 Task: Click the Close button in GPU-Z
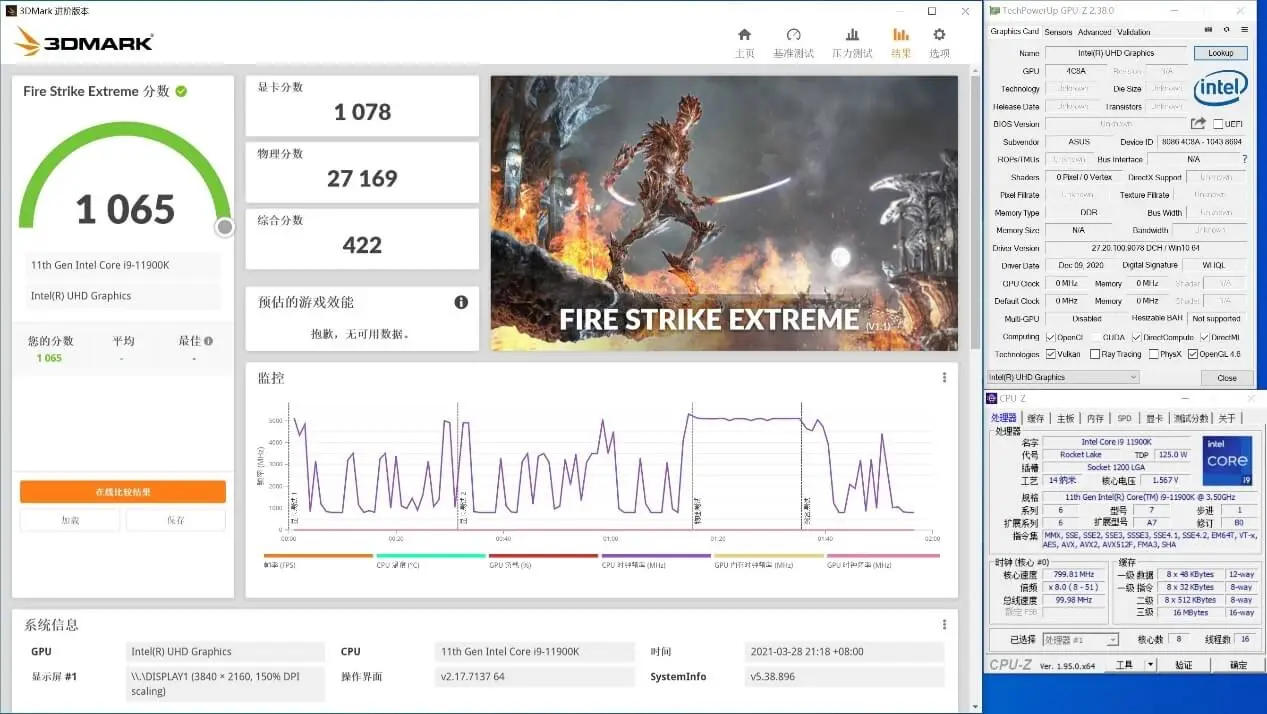[x=1227, y=378]
